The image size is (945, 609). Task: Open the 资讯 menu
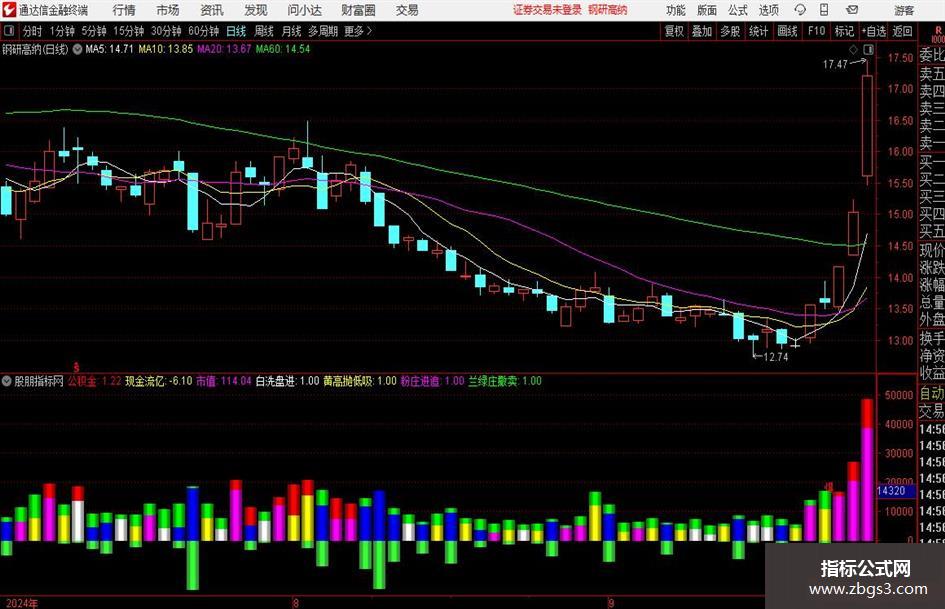[212, 10]
